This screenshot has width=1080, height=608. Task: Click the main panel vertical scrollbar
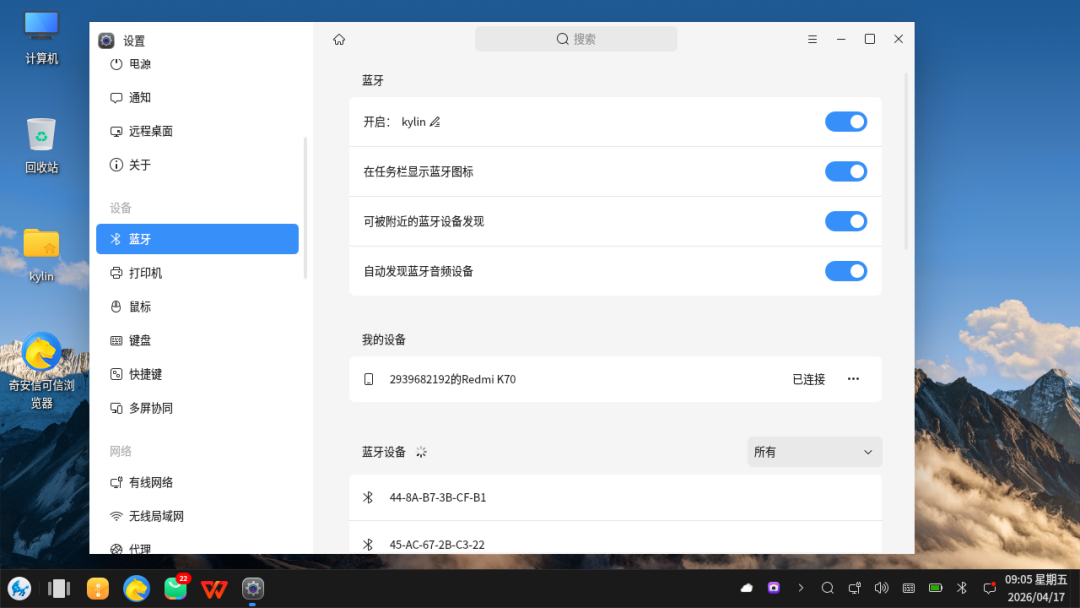point(906,161)
